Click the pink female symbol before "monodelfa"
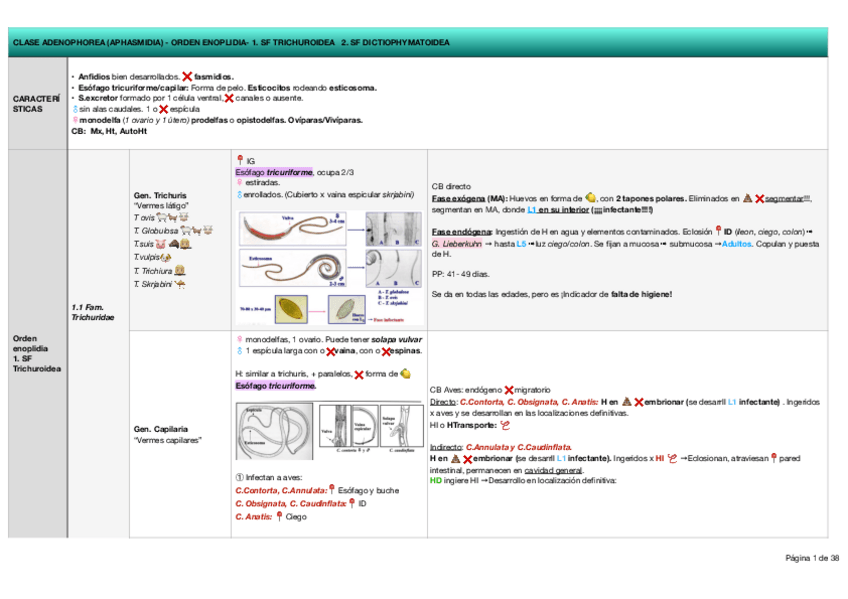The height and width of the screenshot is (599, 848). pyautogui.click(x=76, y=119)
